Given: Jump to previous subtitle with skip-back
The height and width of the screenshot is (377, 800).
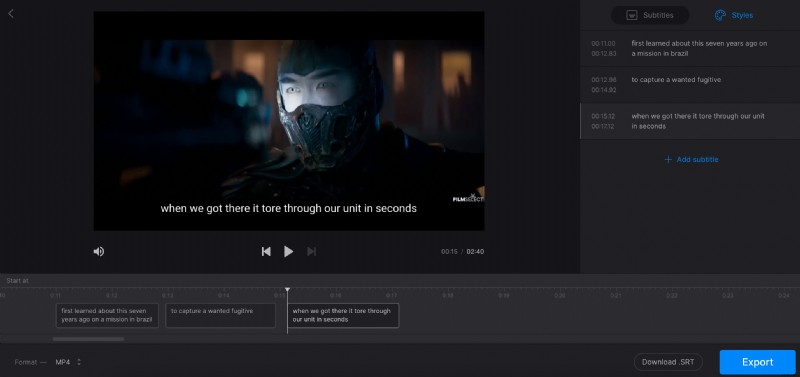Looking at the screenshot, I should [x=266, y=251].
